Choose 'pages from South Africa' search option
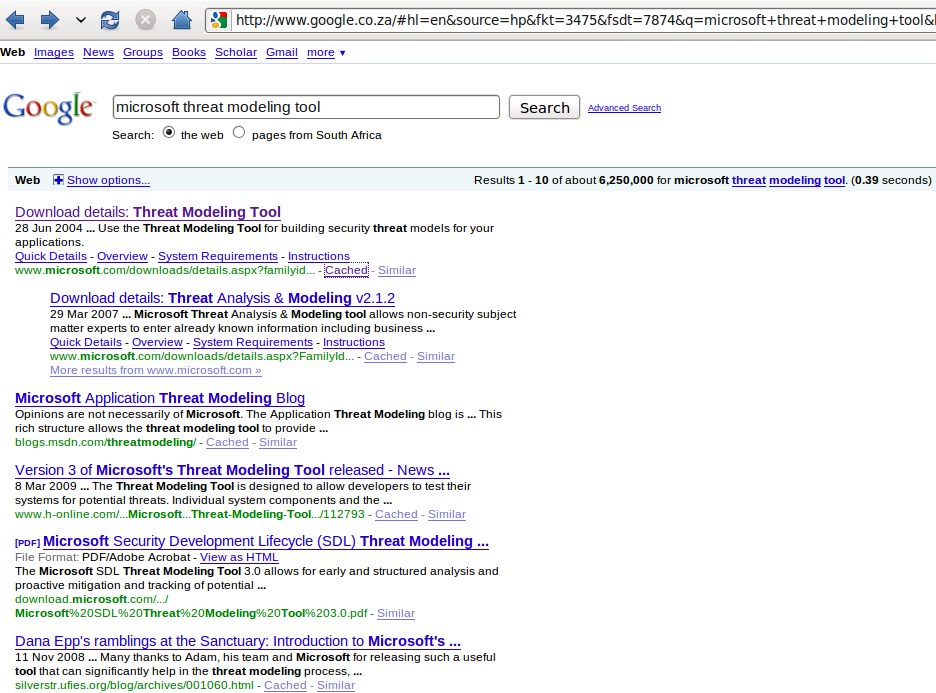Image resolution: width=936 pixels, height=693 pixels. pyautogui.click(x=320, y=134)
